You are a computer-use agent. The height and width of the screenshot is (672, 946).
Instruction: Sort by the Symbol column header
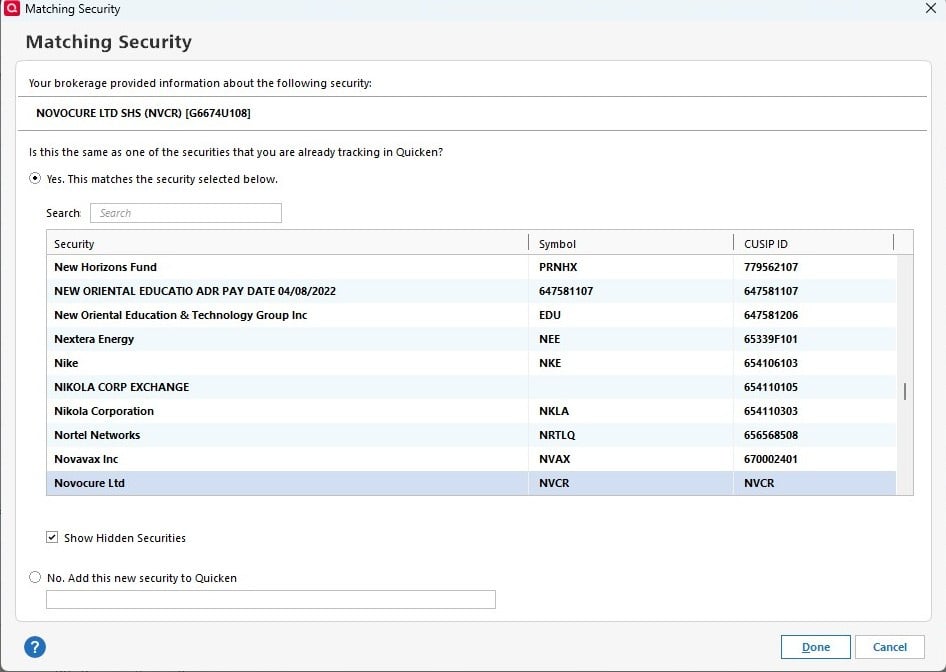(629, 244)
